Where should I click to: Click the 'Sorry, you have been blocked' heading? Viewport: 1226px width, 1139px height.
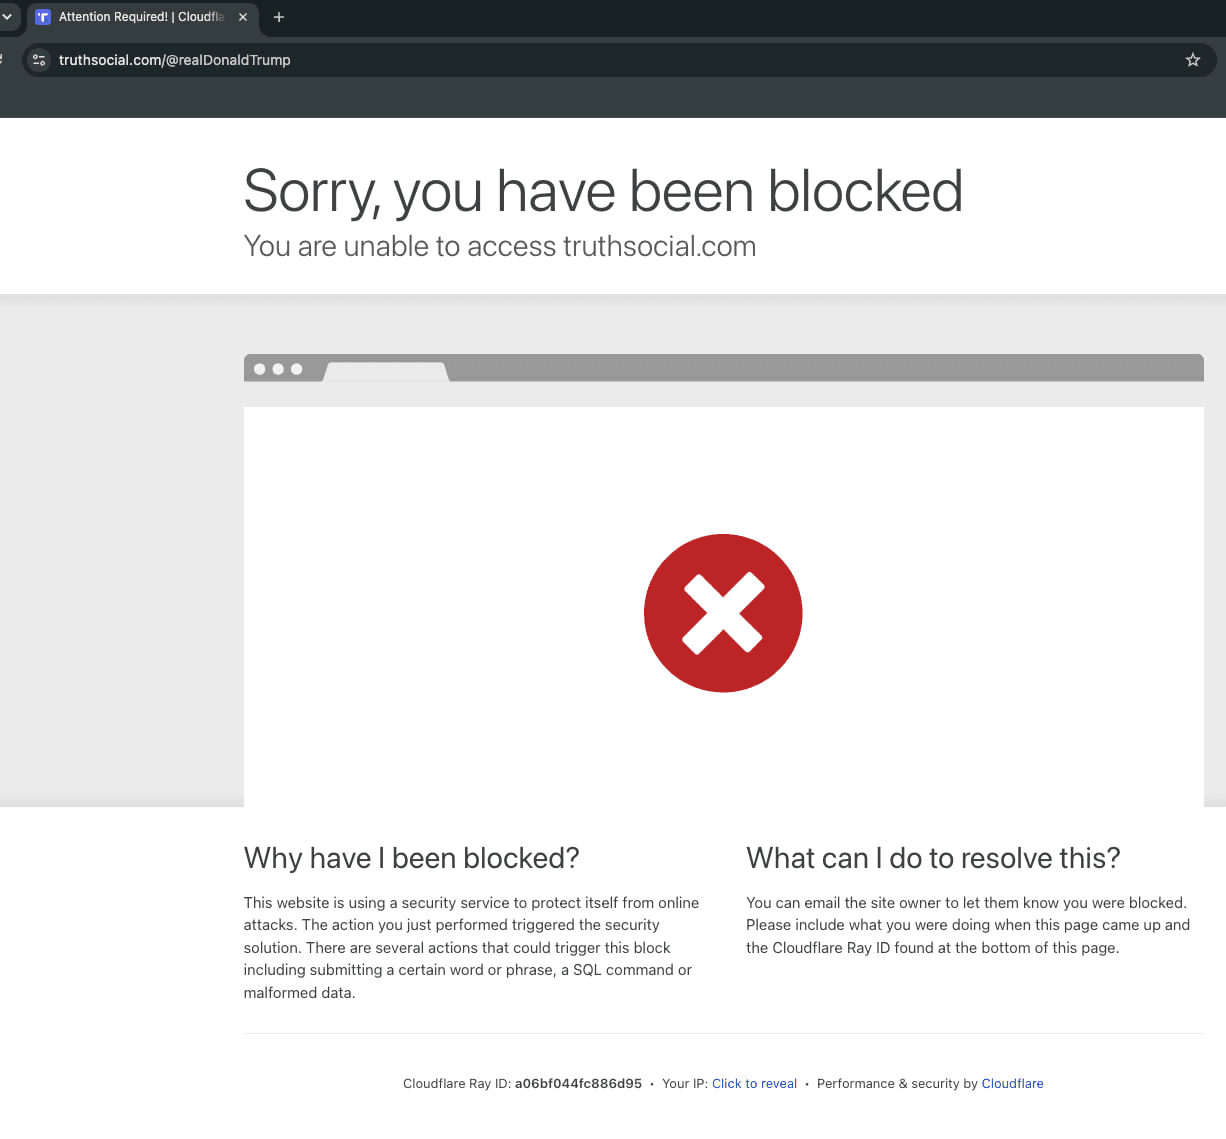603,191
